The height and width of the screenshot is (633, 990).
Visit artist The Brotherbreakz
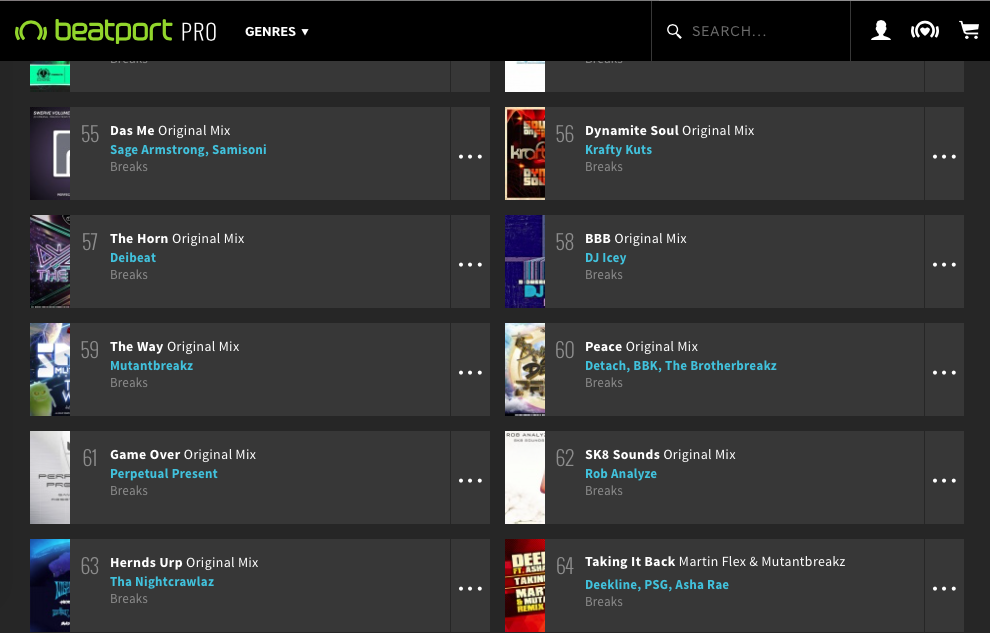(720, 365)
